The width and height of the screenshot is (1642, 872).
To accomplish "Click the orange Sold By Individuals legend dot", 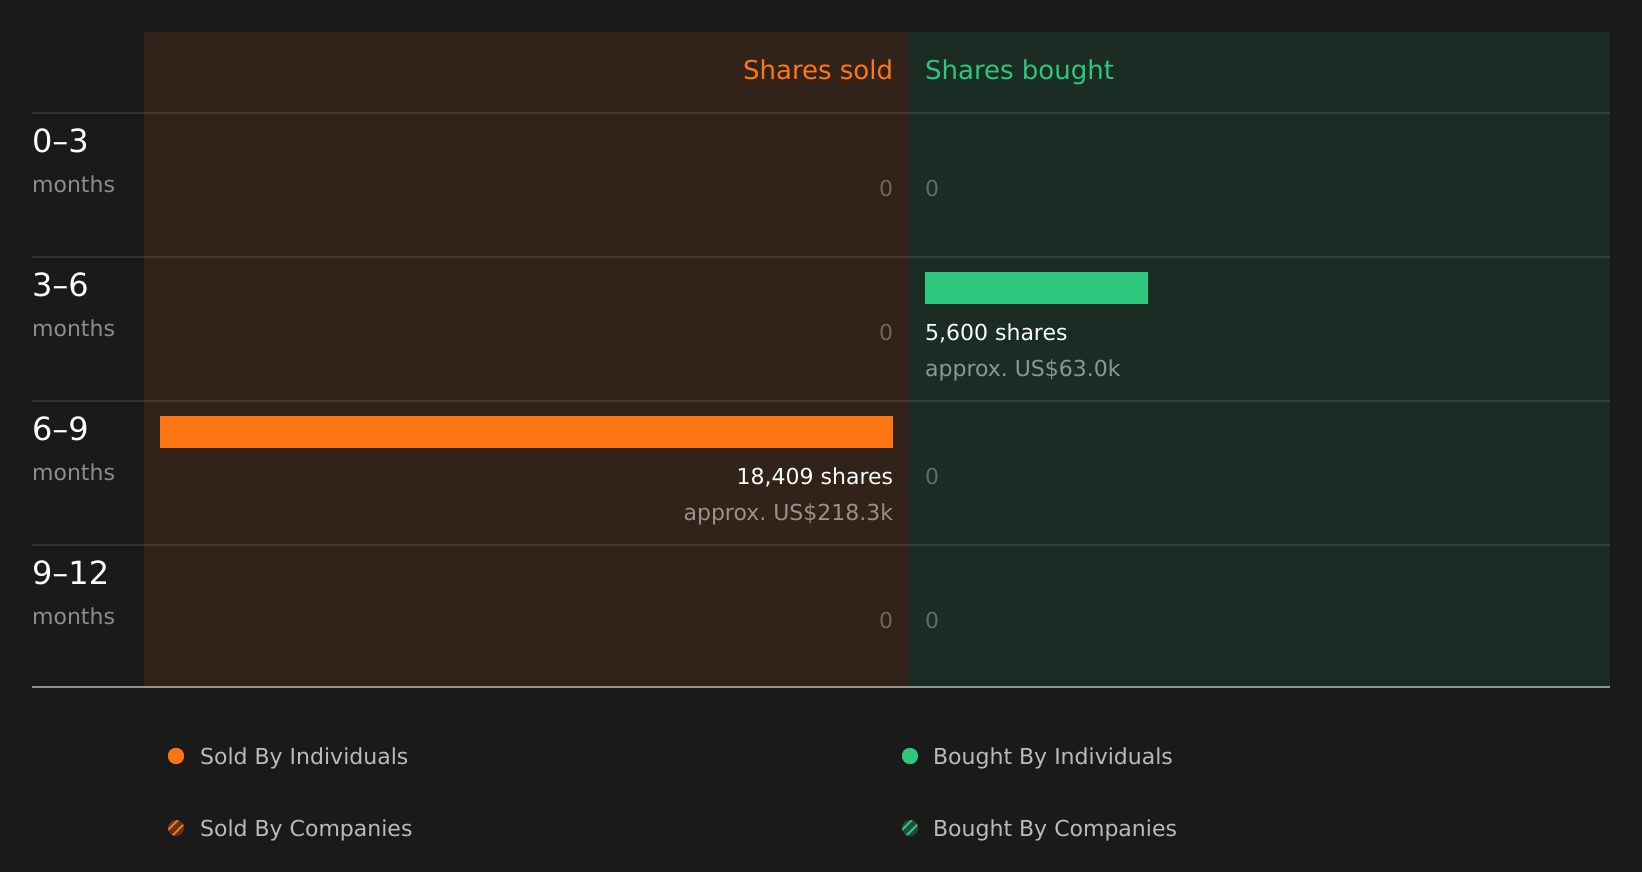I will click(x=176, y=756).
